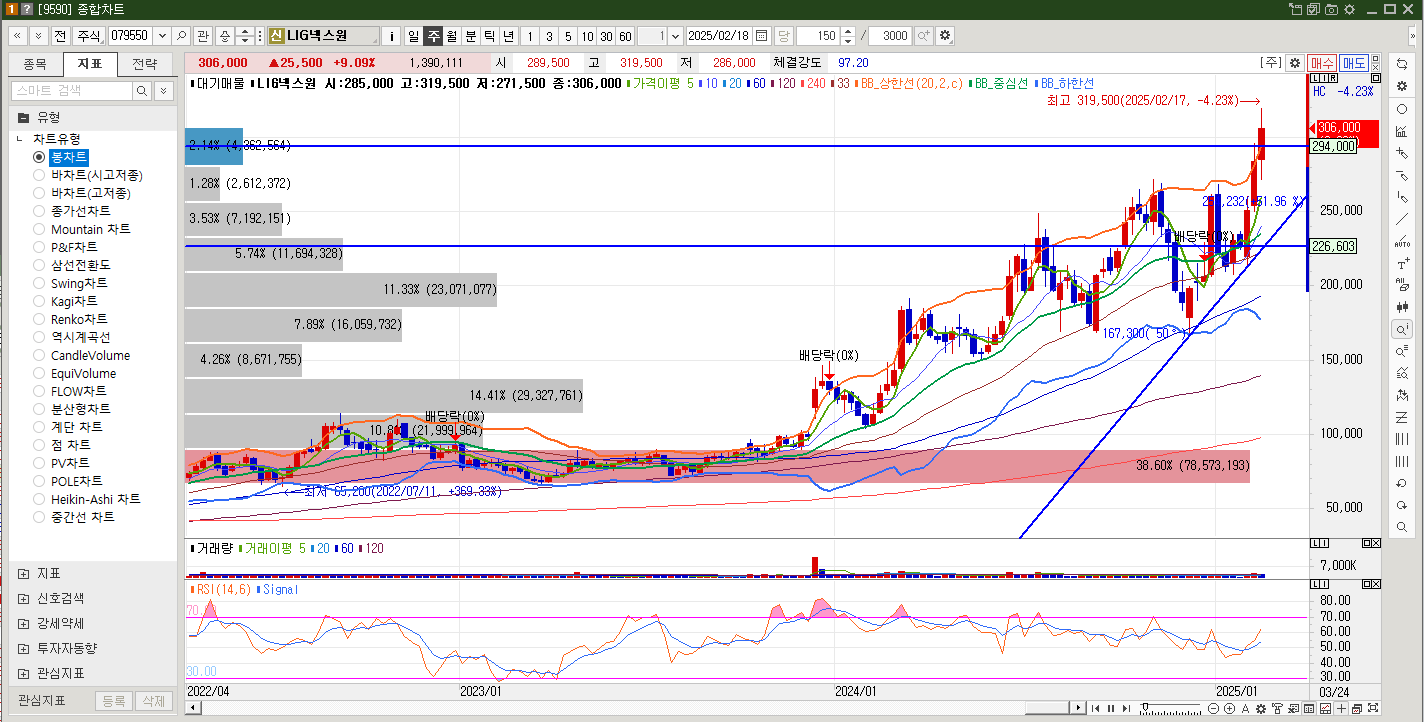Viewport: 1424px width, 722px height.
Task: Click the camera capture icon in title bar
Action: click(x=1330, y=8)
